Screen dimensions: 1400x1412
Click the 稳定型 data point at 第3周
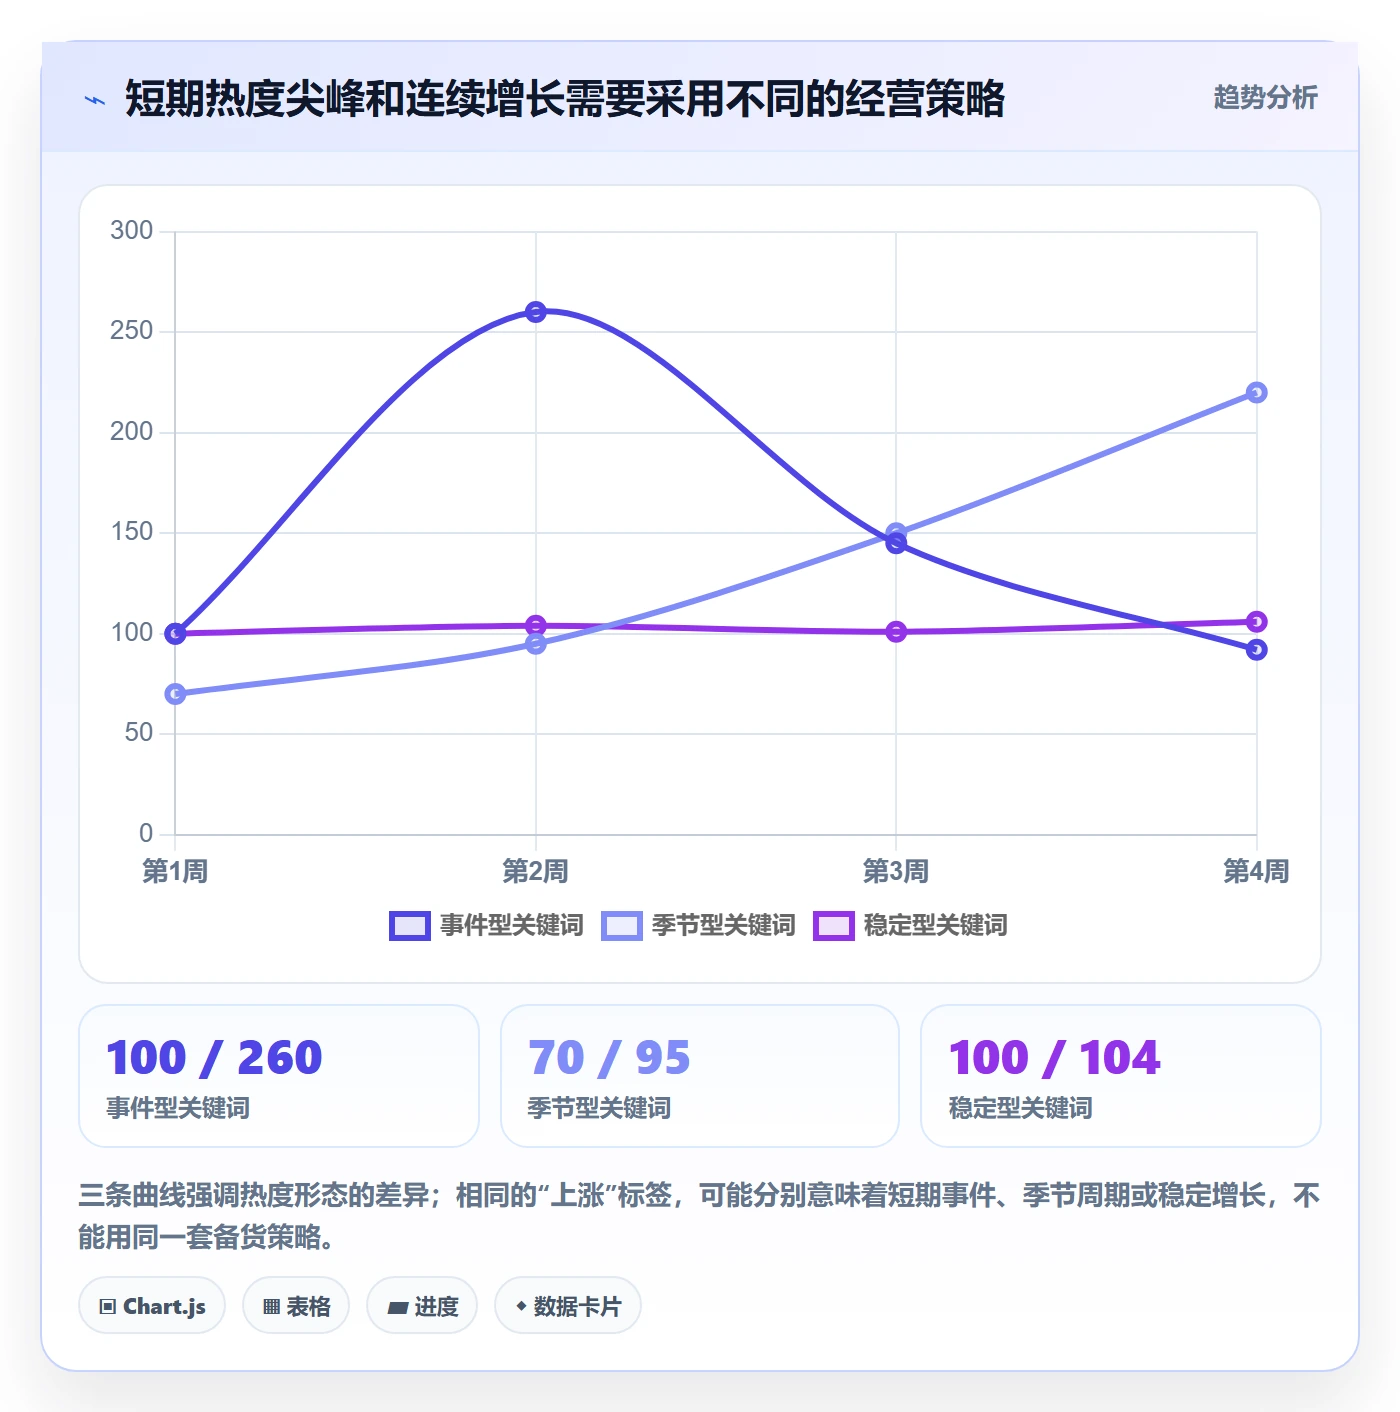(896, 632)
